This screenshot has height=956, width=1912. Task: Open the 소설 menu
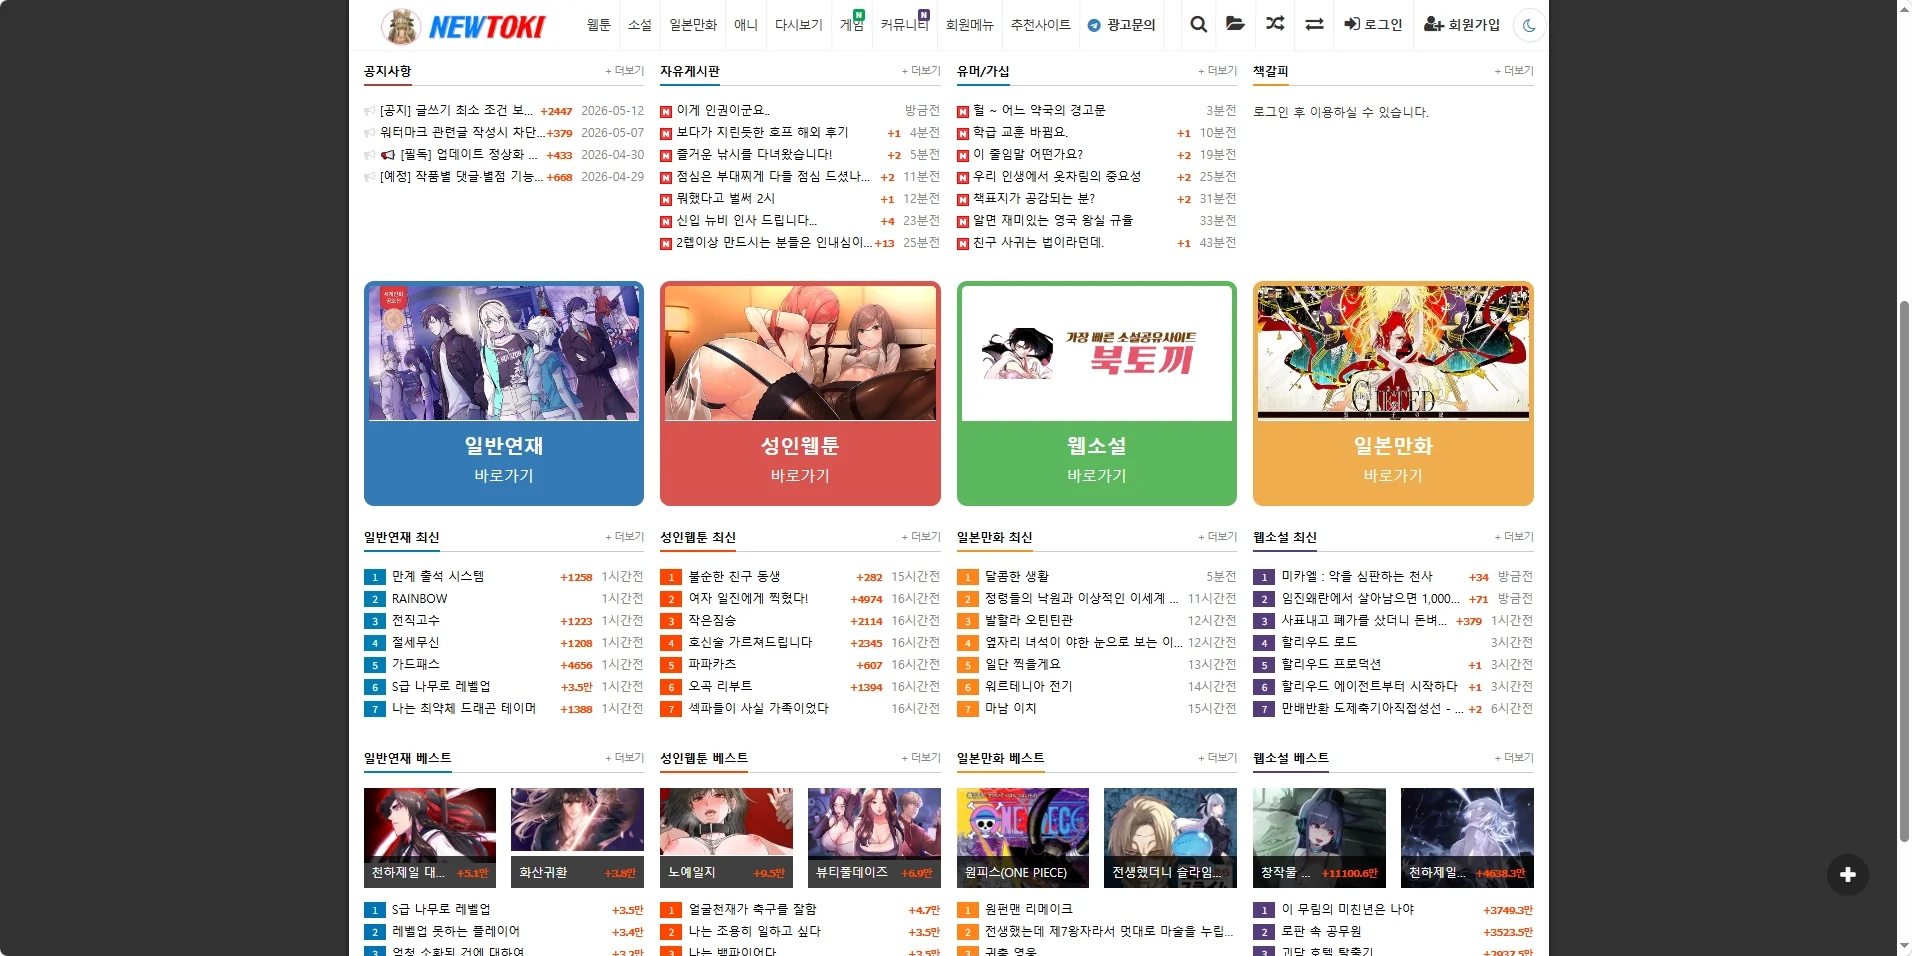click(x=640, y=25)
